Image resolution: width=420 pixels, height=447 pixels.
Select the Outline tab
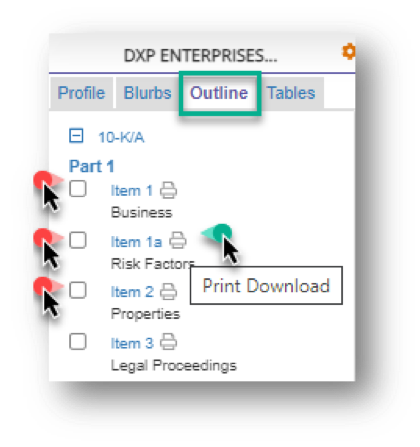tap(219, 93)
